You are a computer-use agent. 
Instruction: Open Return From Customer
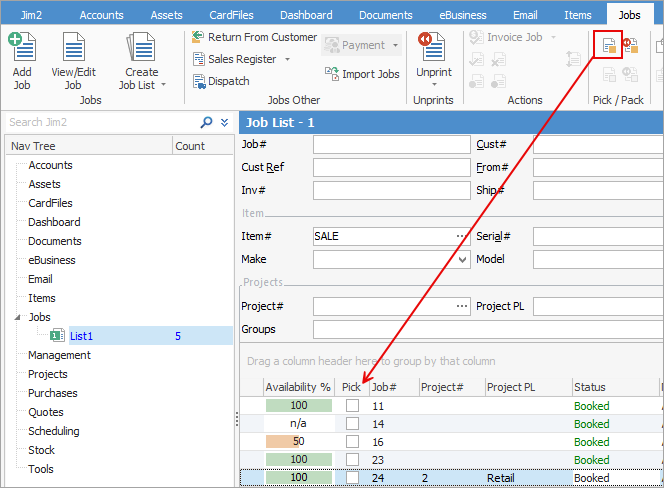[x=254, y=37]
